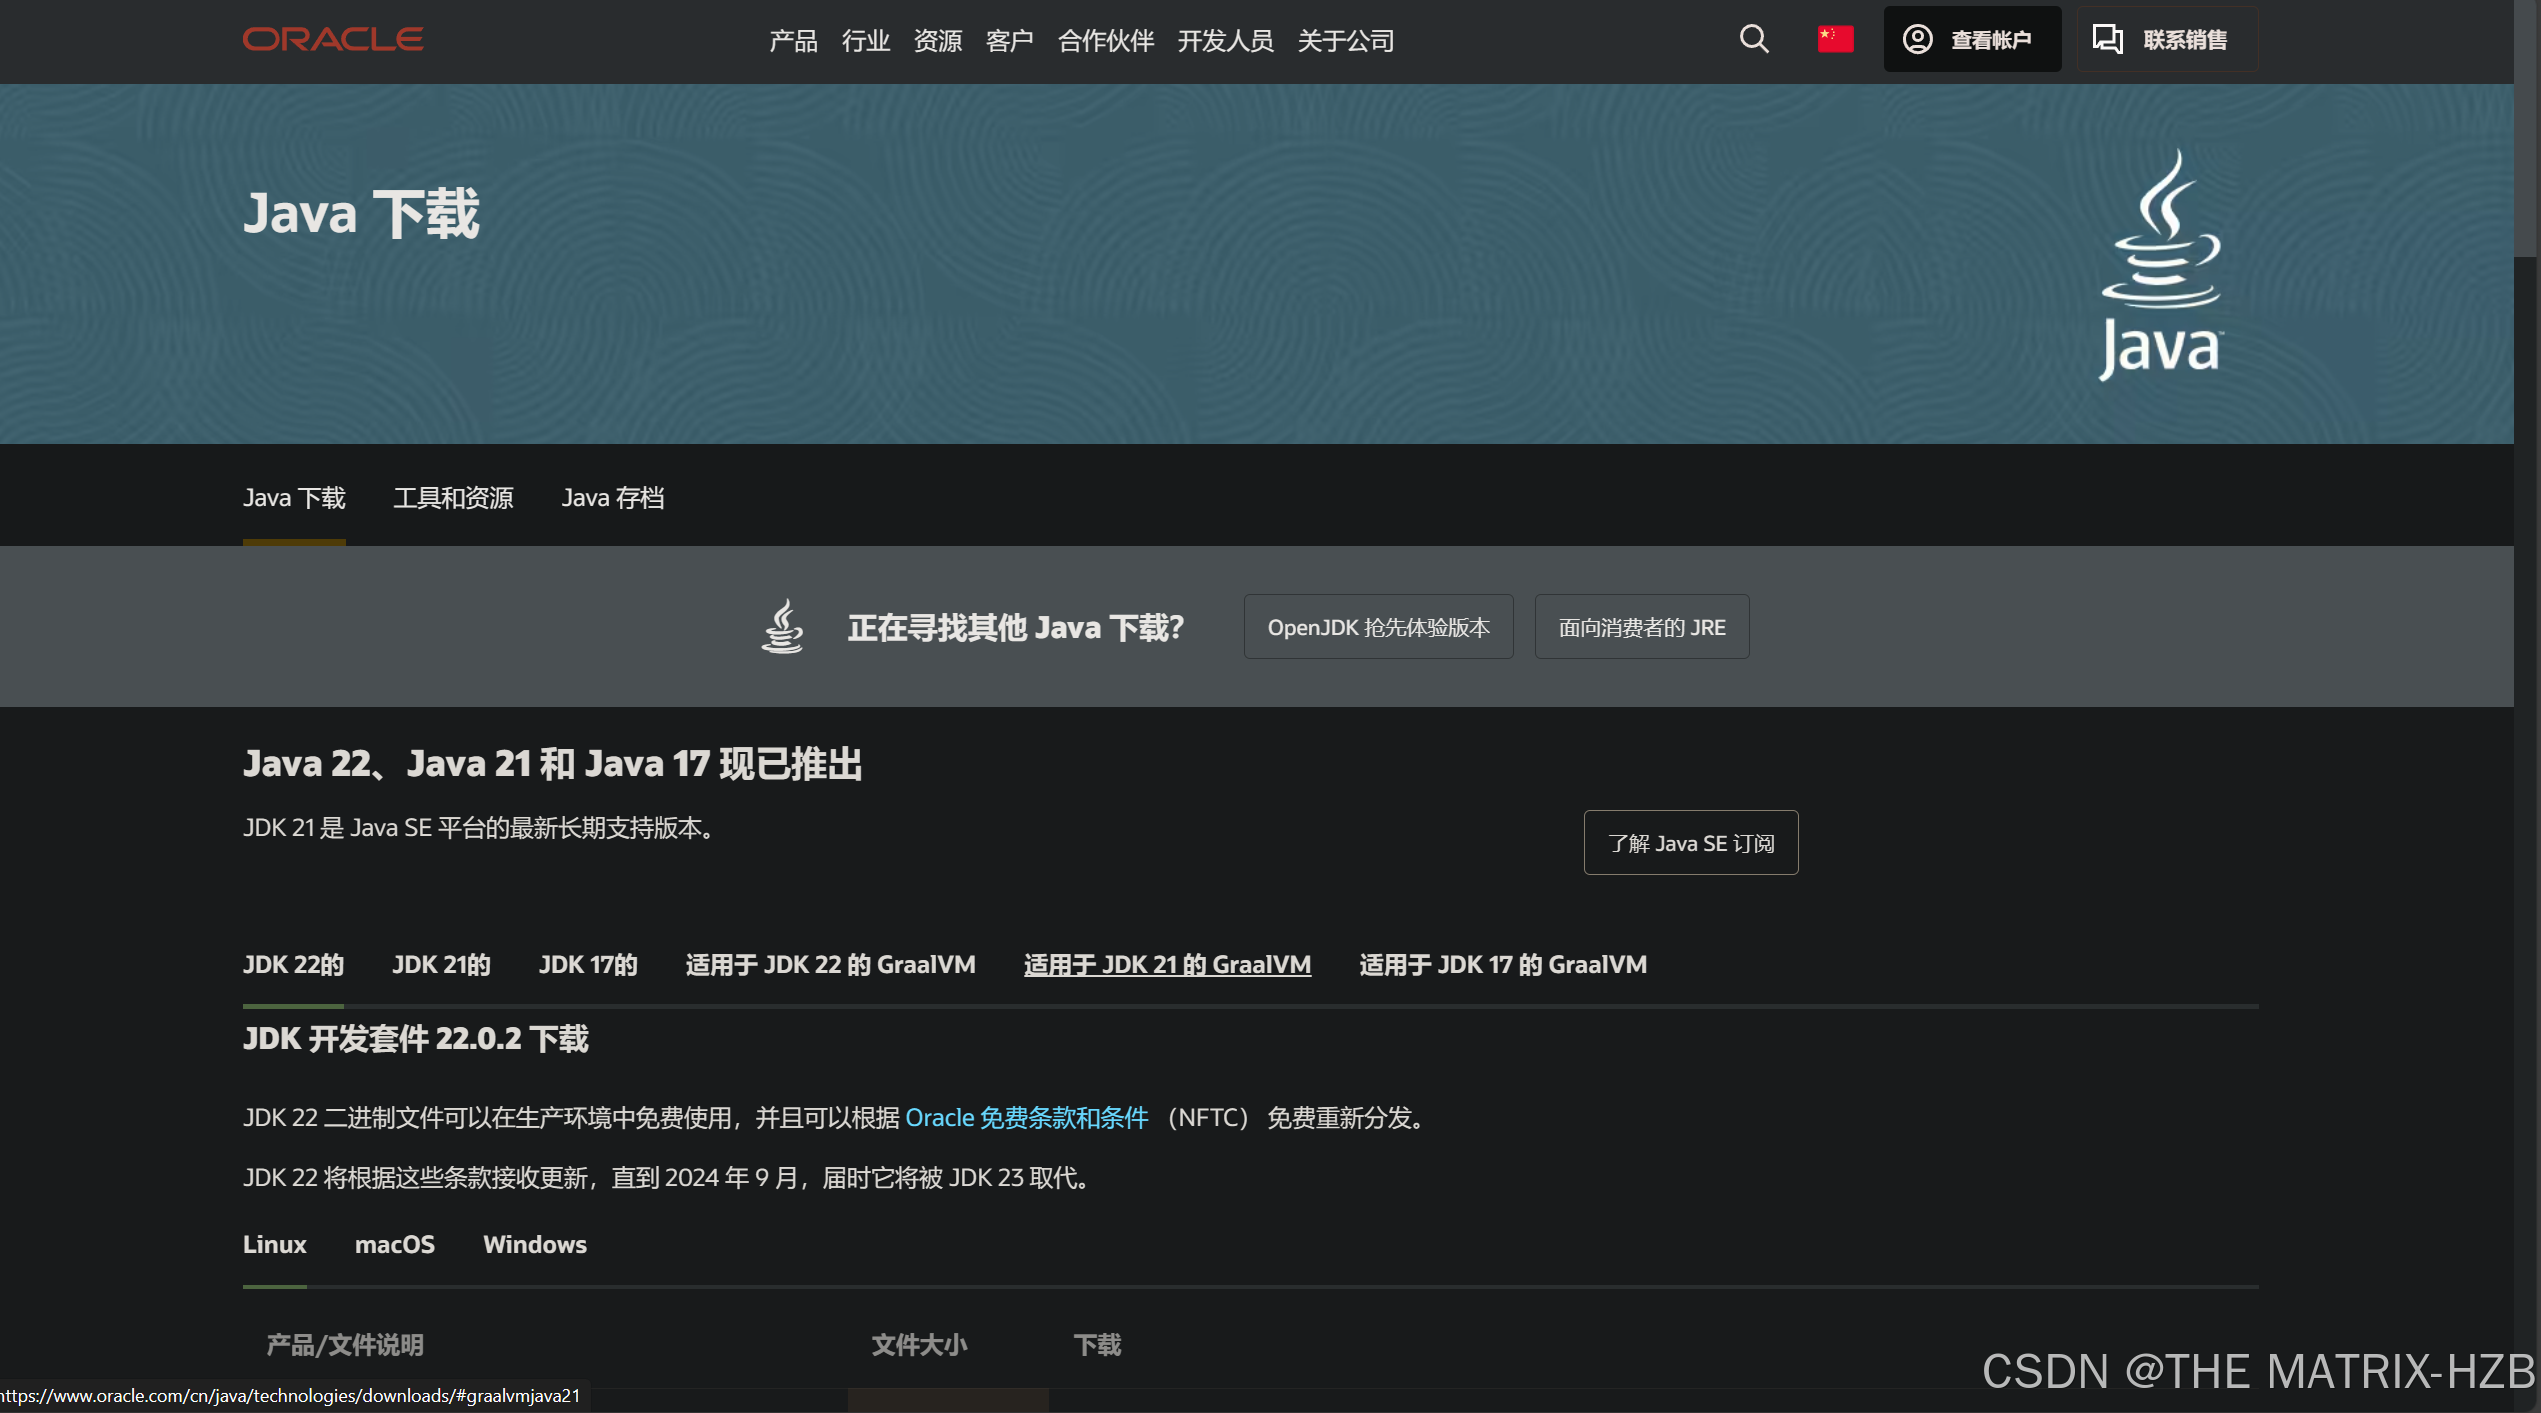Select 适用于 JDK 17 的 GraalVM tab
The width and height of the screenshot is (2541, 1413).
(1503, 965)
